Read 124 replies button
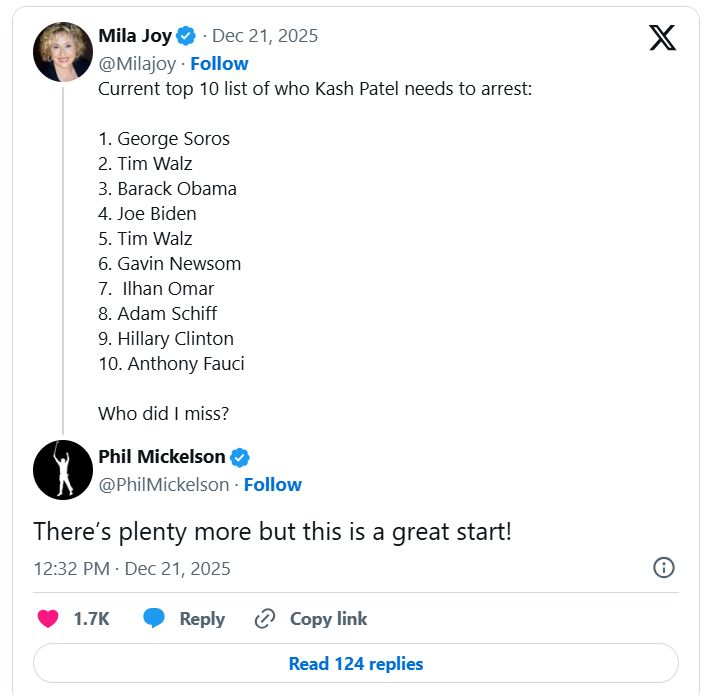Viewport: 707px width, 697px height. coord(355,664)
